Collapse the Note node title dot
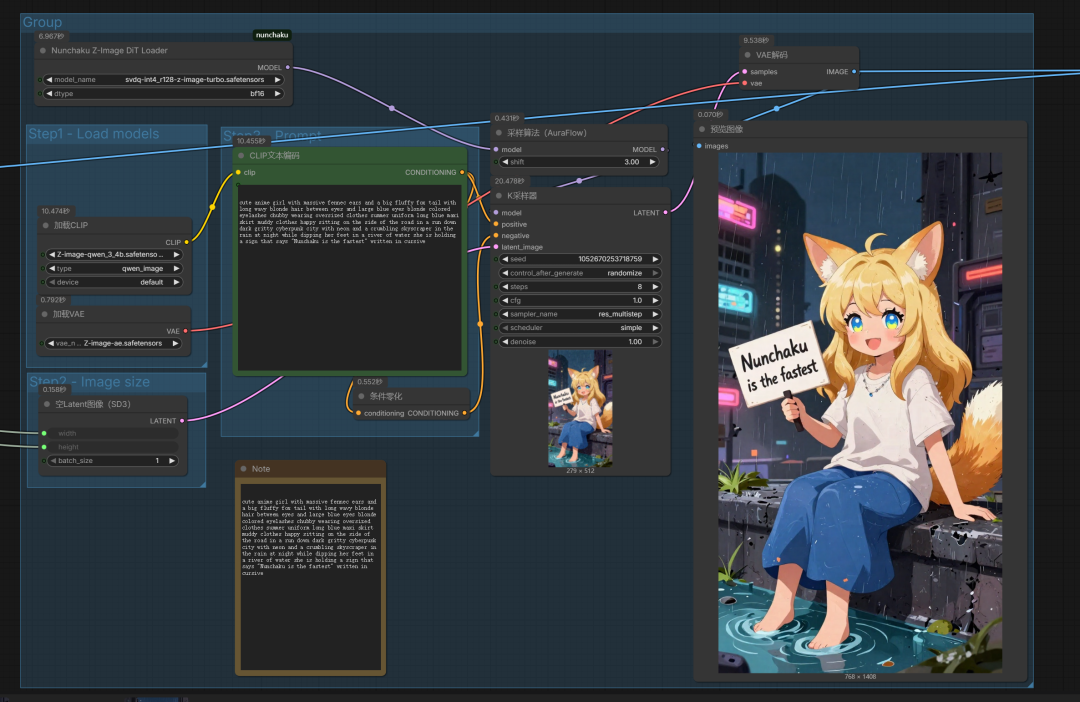Viewport: 1080px width, 702px height. coord(243,468)
